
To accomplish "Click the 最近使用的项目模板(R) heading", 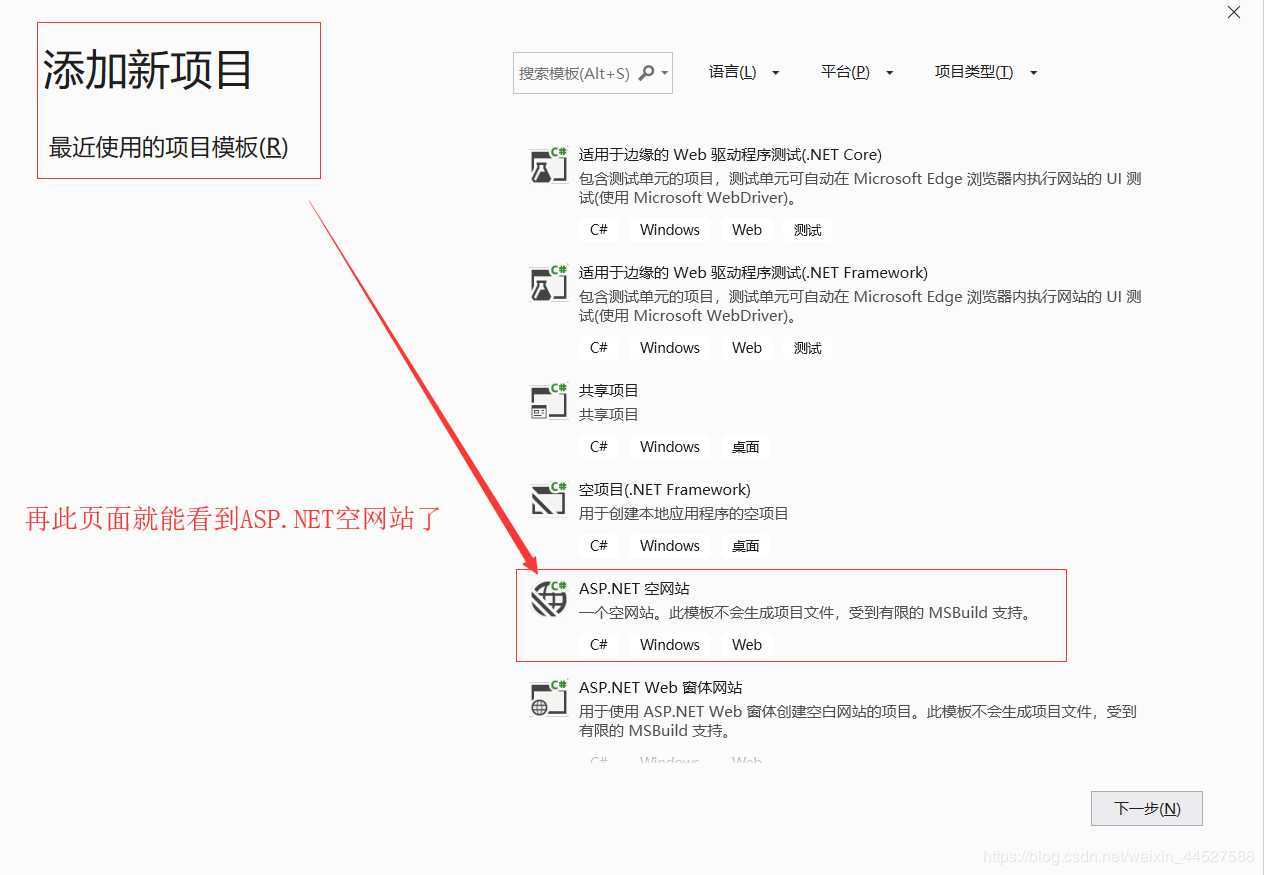I will coord(168,148).
